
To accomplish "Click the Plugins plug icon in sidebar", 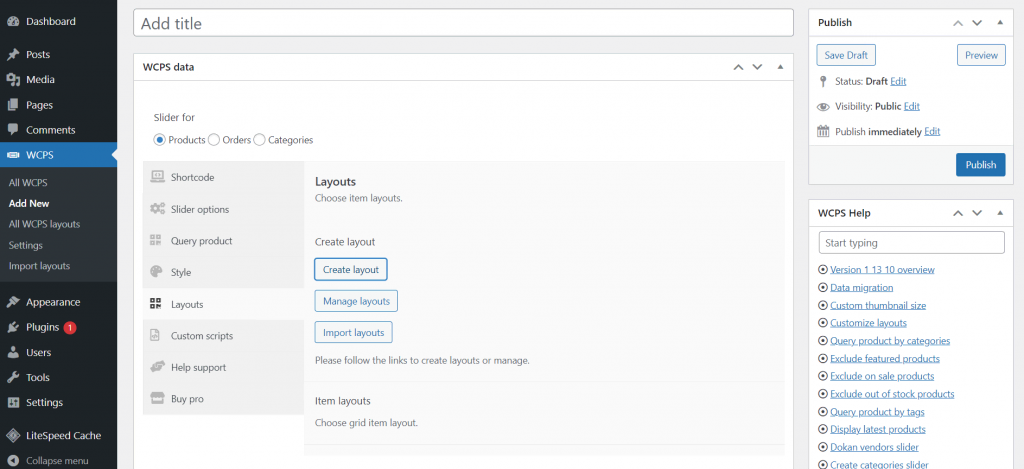I will tap(12, 327).
